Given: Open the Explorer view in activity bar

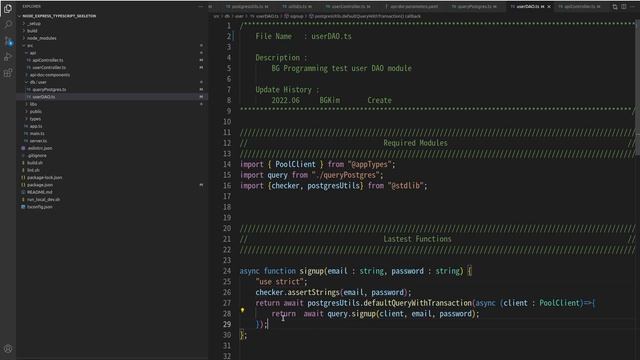Looking at the screenshot, I should tap(8, 8).
